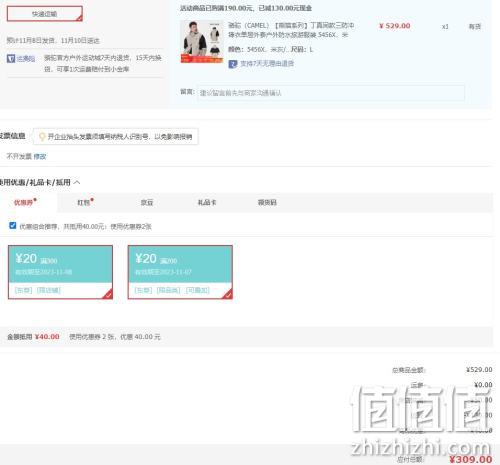Click the red corner mark on 快递运输
Screen dimensions: 500x465
click(x=79, y=18)
